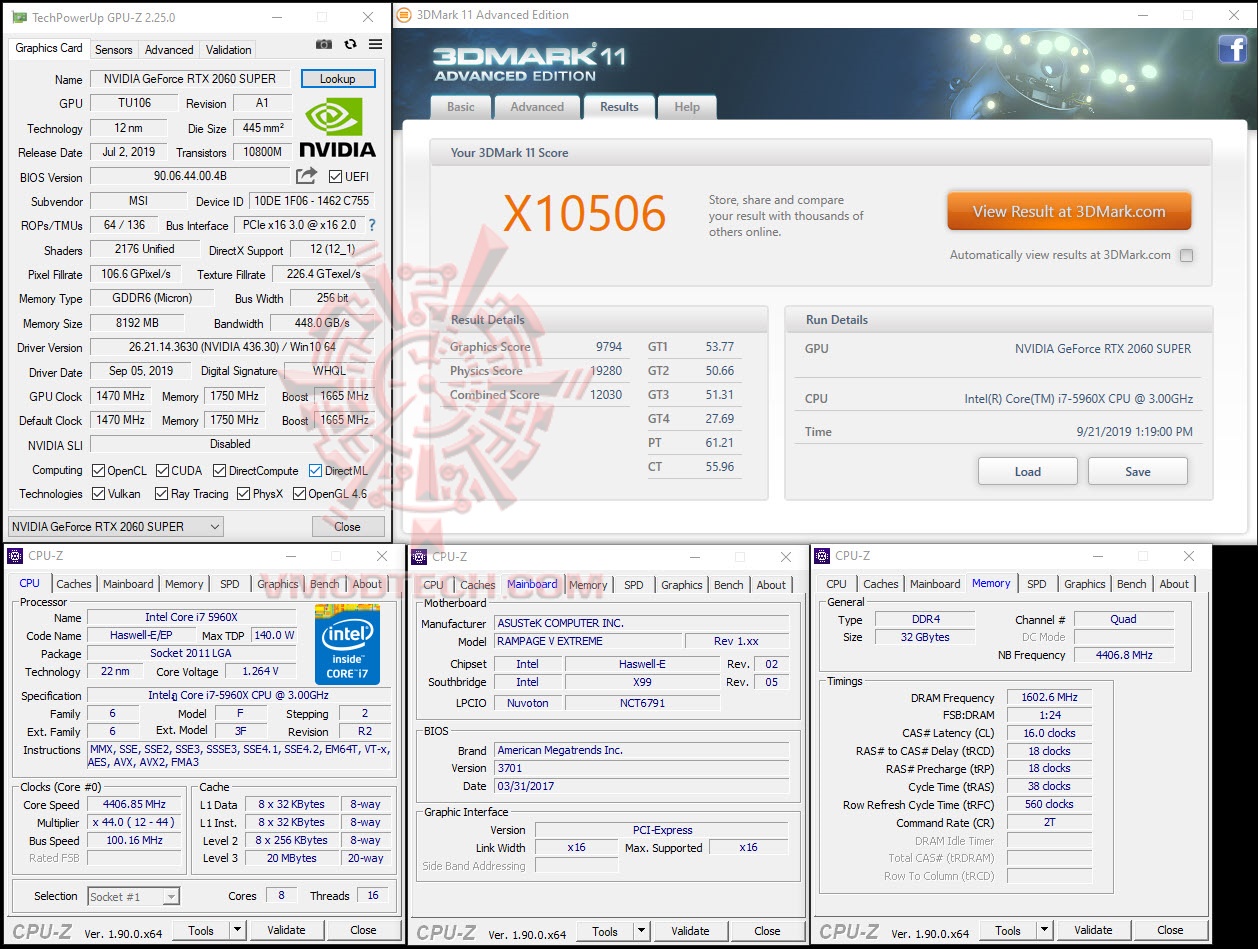Click the BIOS version share/export icon

307,176
